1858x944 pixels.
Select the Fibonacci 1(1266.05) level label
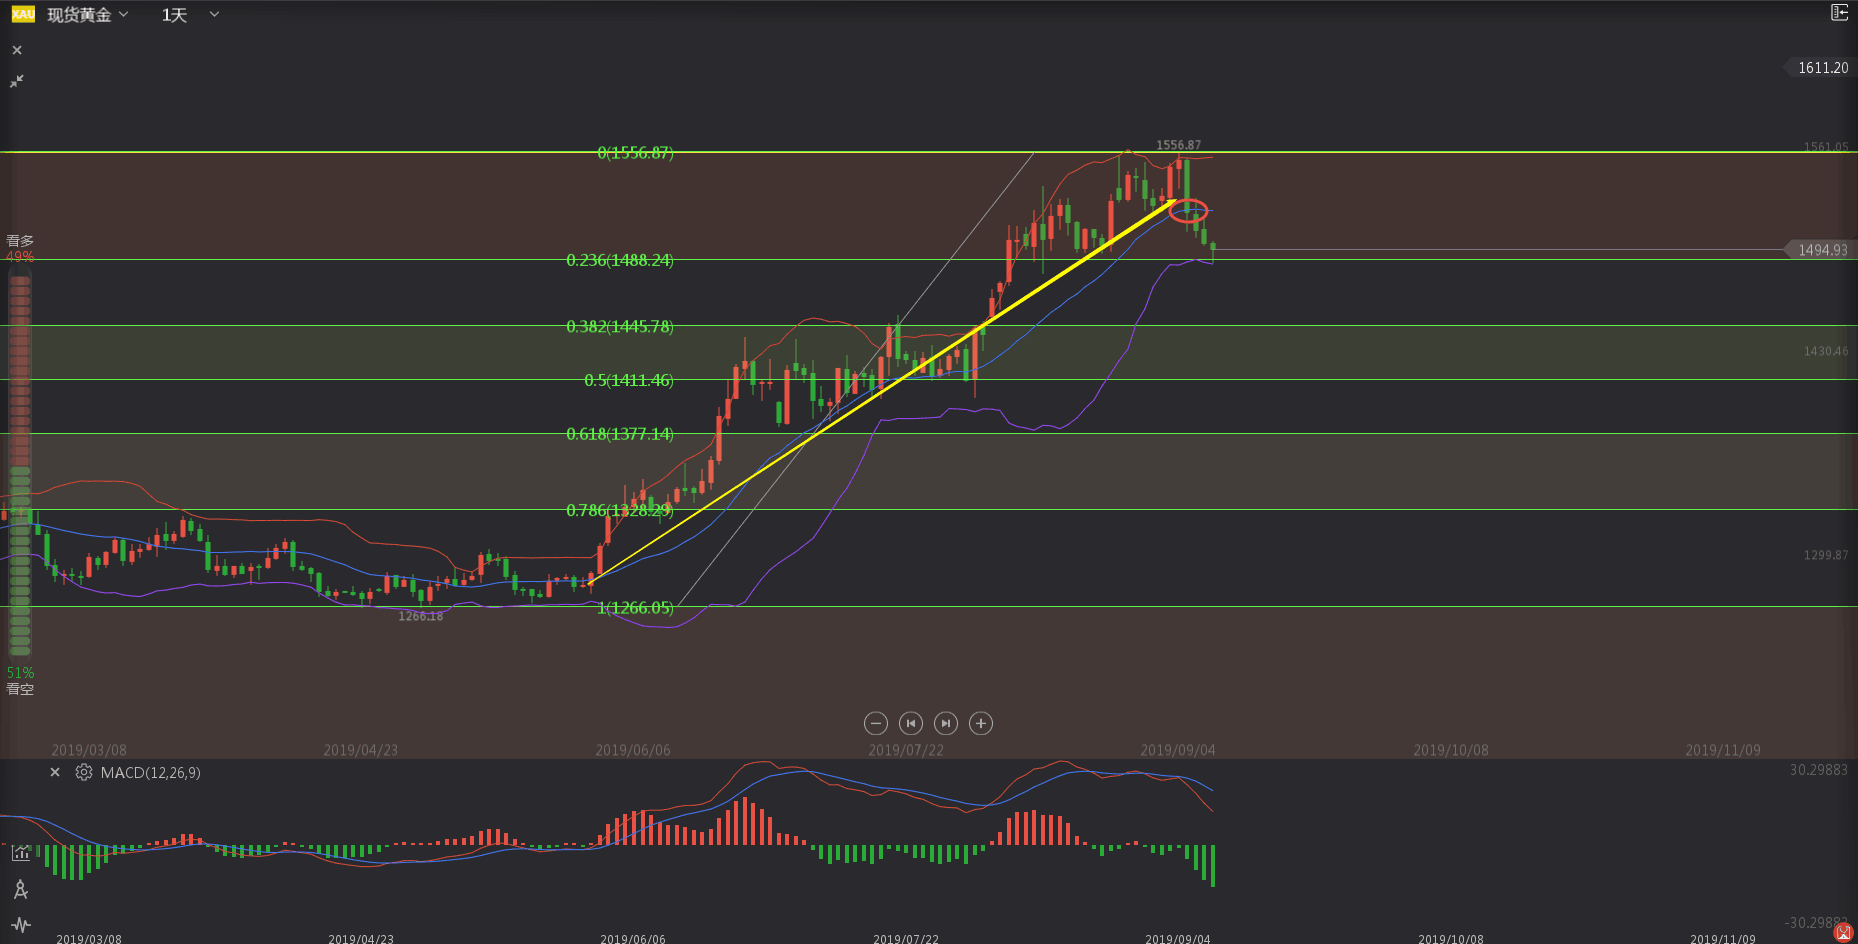(635, 608)
